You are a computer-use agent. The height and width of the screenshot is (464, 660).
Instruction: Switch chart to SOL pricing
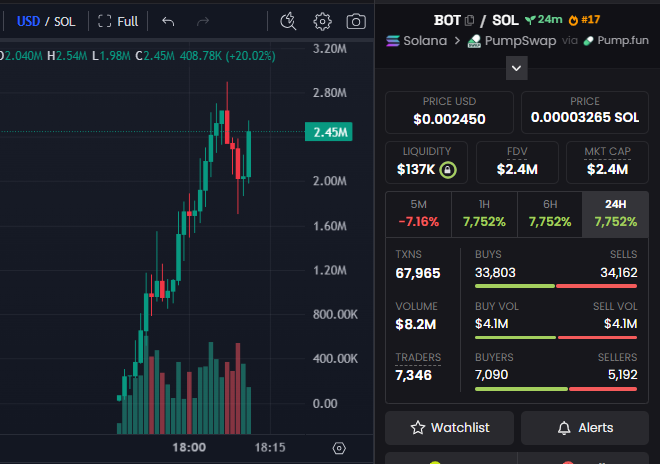click(64, 21)
